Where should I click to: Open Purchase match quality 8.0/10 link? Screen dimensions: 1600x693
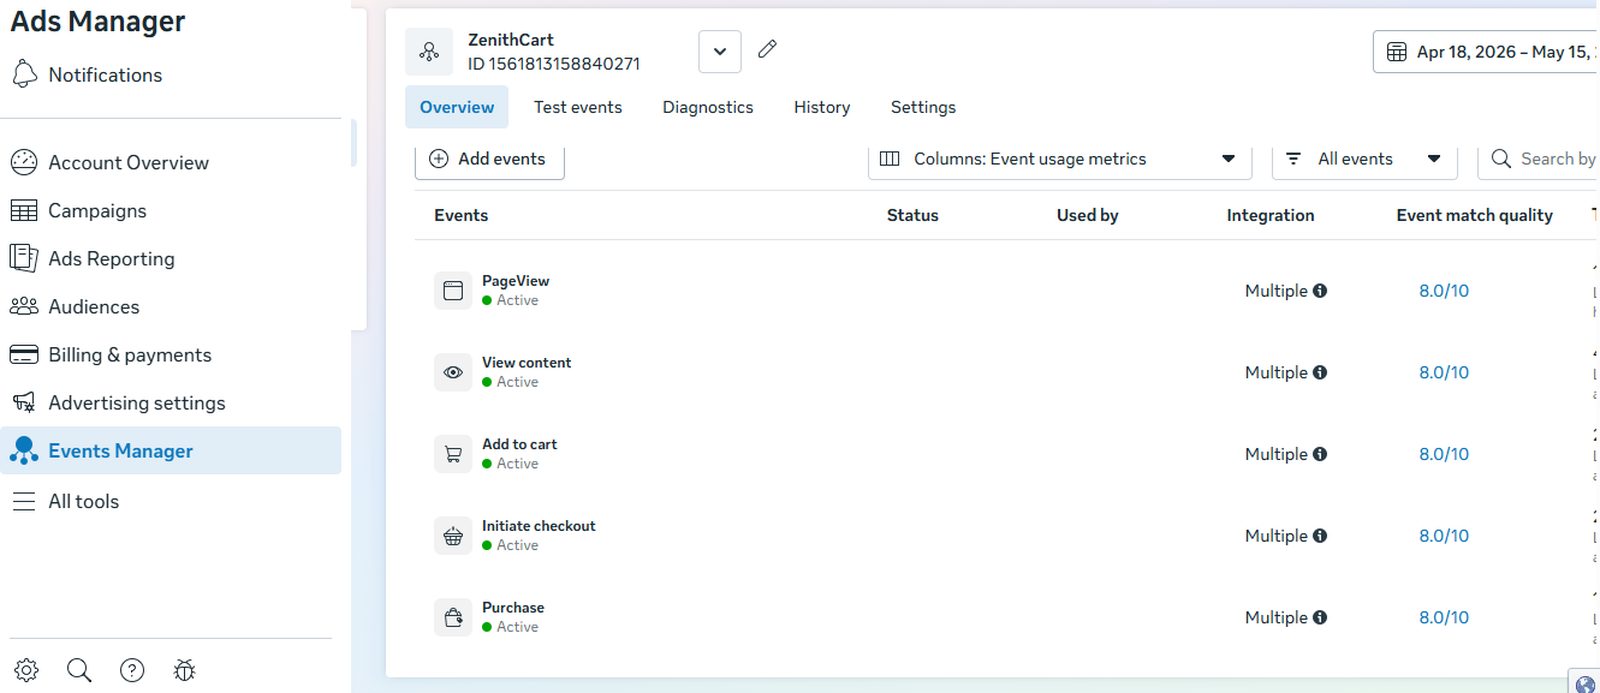click(x=1444, y=618)
